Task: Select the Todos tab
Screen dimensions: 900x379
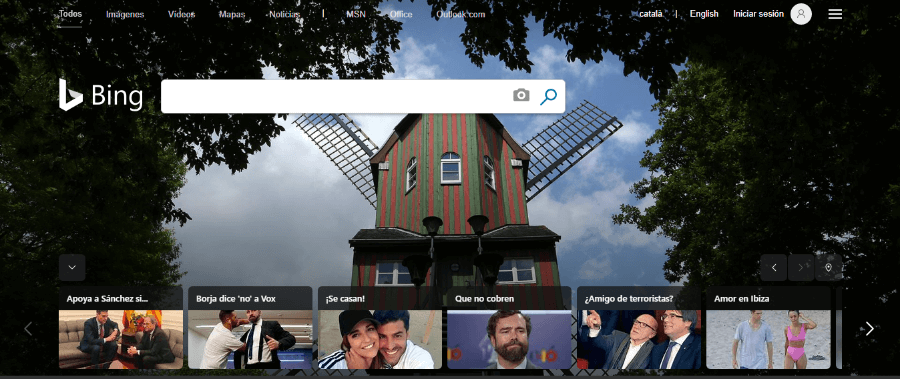Action: pyautogui.click(x=70, y=14)
